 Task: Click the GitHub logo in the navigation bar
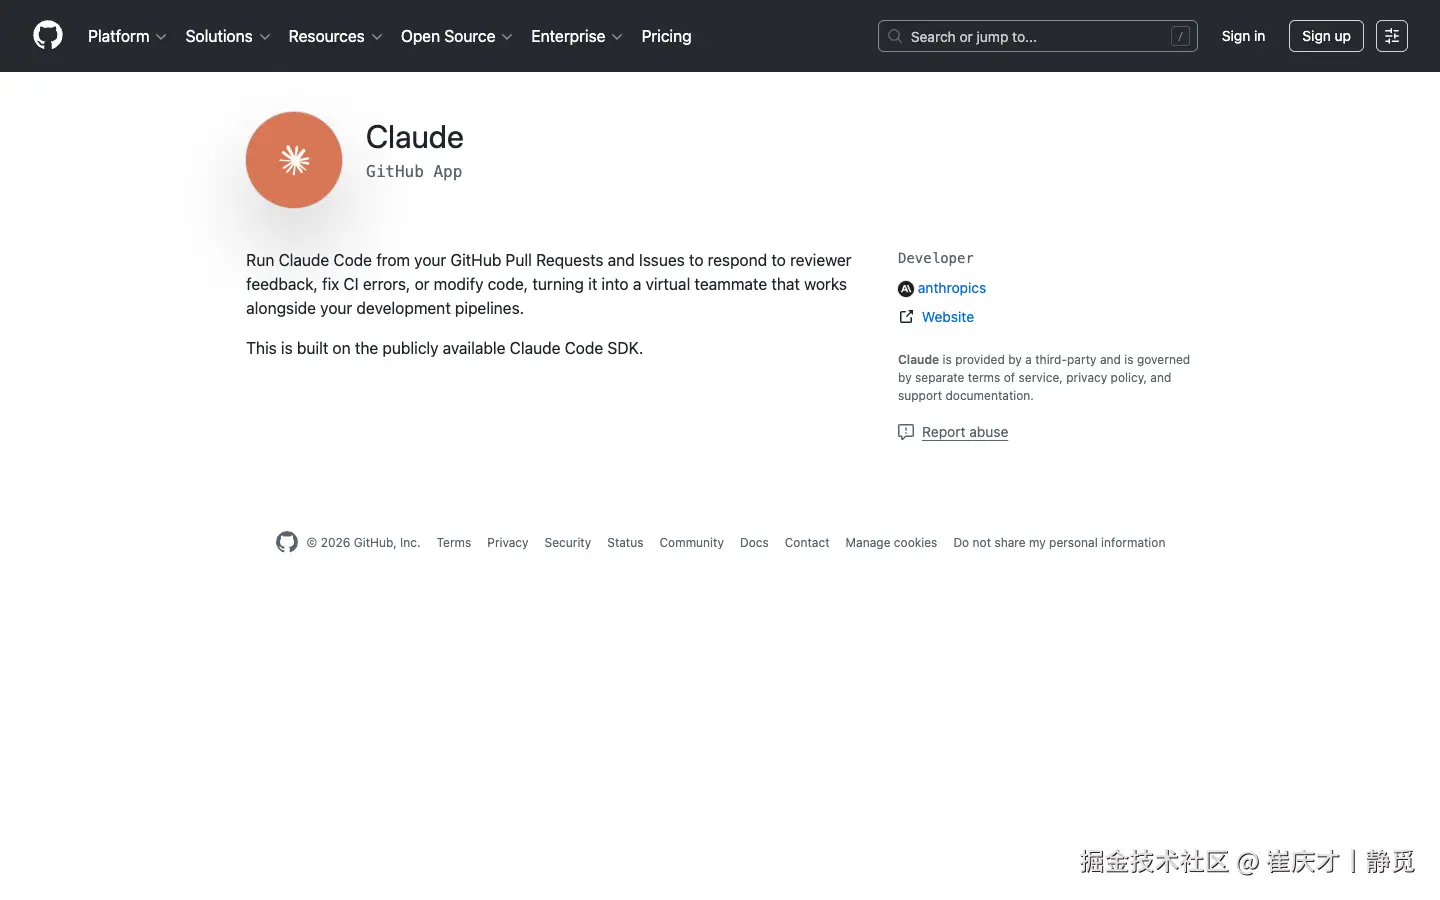click(47, 35)
